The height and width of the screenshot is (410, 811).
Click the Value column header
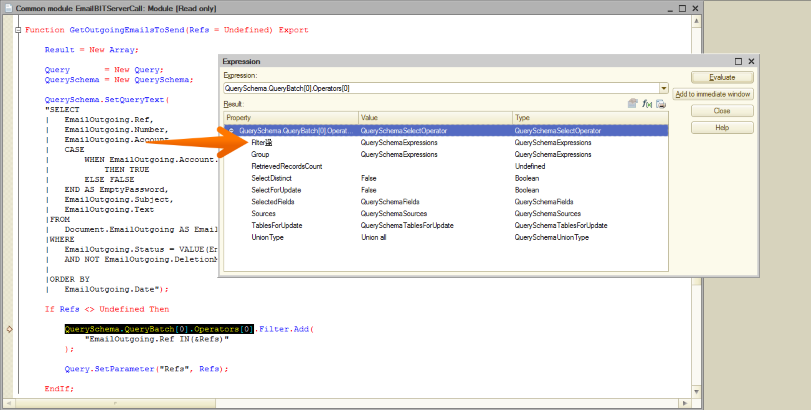coord(435,118)
